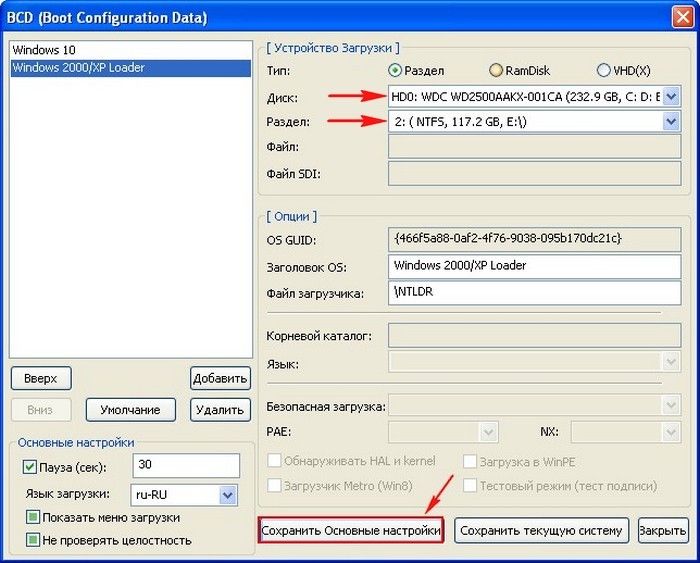This screenshot has height=563, width=700.
Task: Close the BCD window with the X
Action: pos(683,17)
